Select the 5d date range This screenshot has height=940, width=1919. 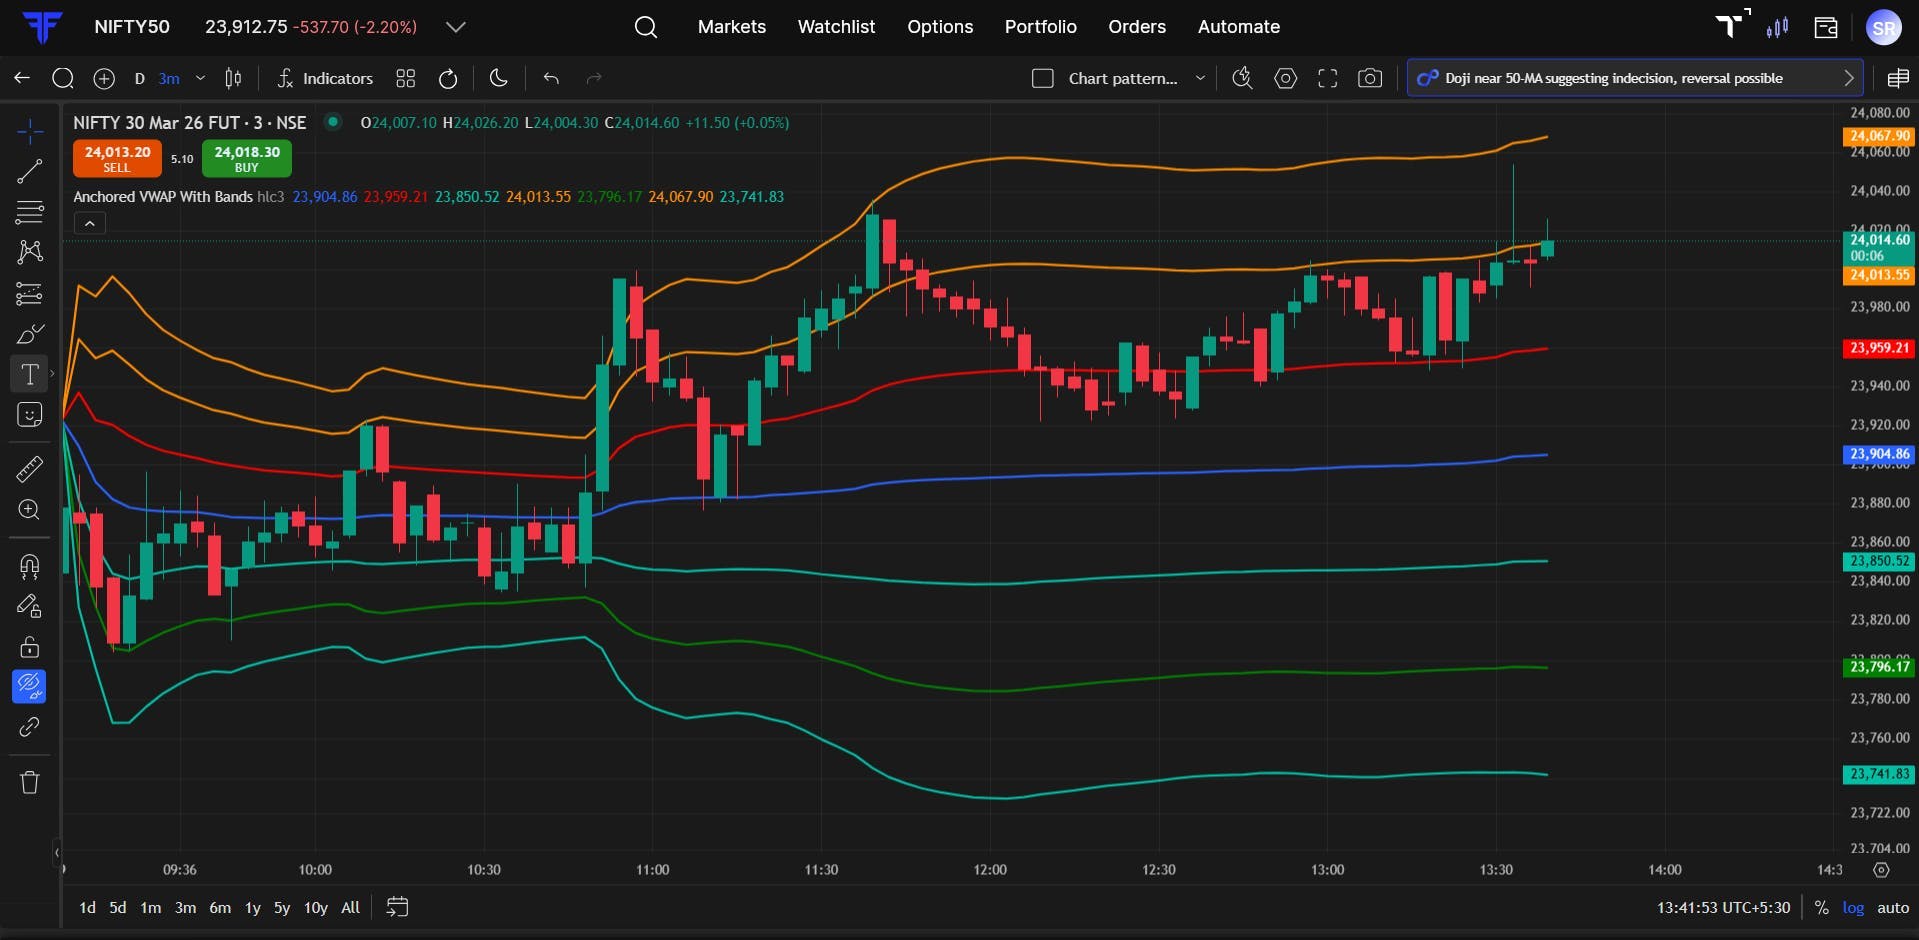pos(118,908)
